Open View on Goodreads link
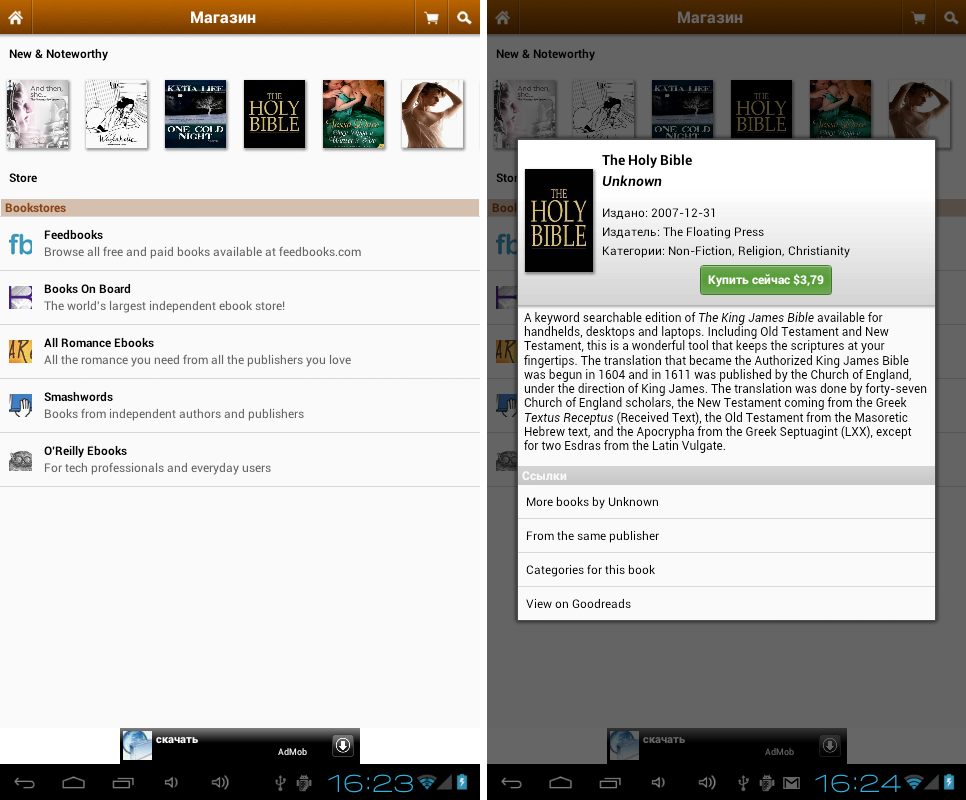 (x=726, y=604)
